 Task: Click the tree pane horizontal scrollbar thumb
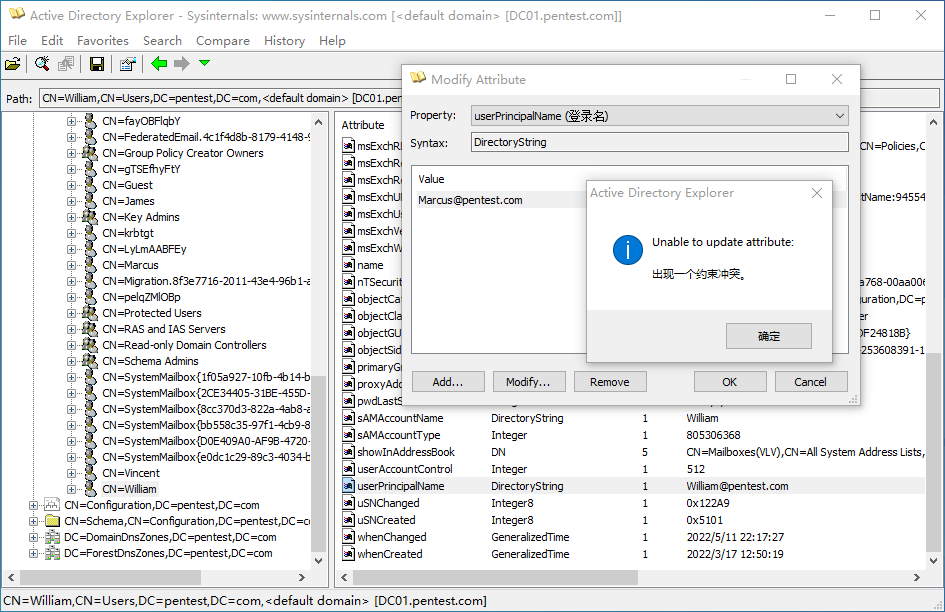[x=110, y=577]
